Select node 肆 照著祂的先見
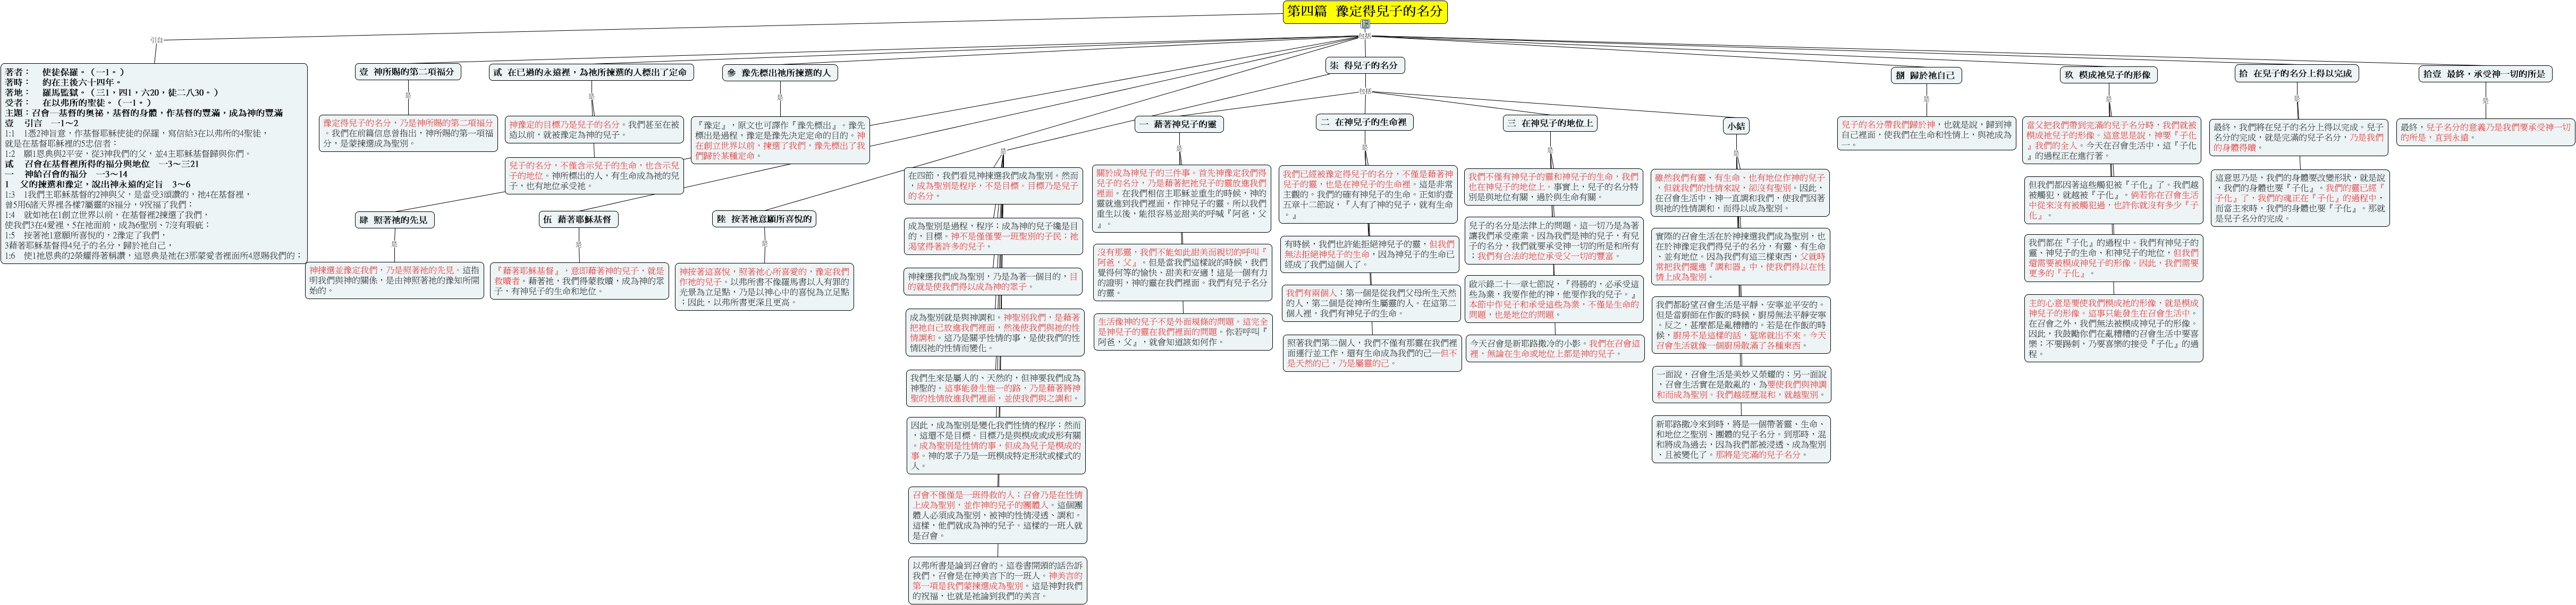This screenshot has width=2576, height=605. tap(394, 219)
